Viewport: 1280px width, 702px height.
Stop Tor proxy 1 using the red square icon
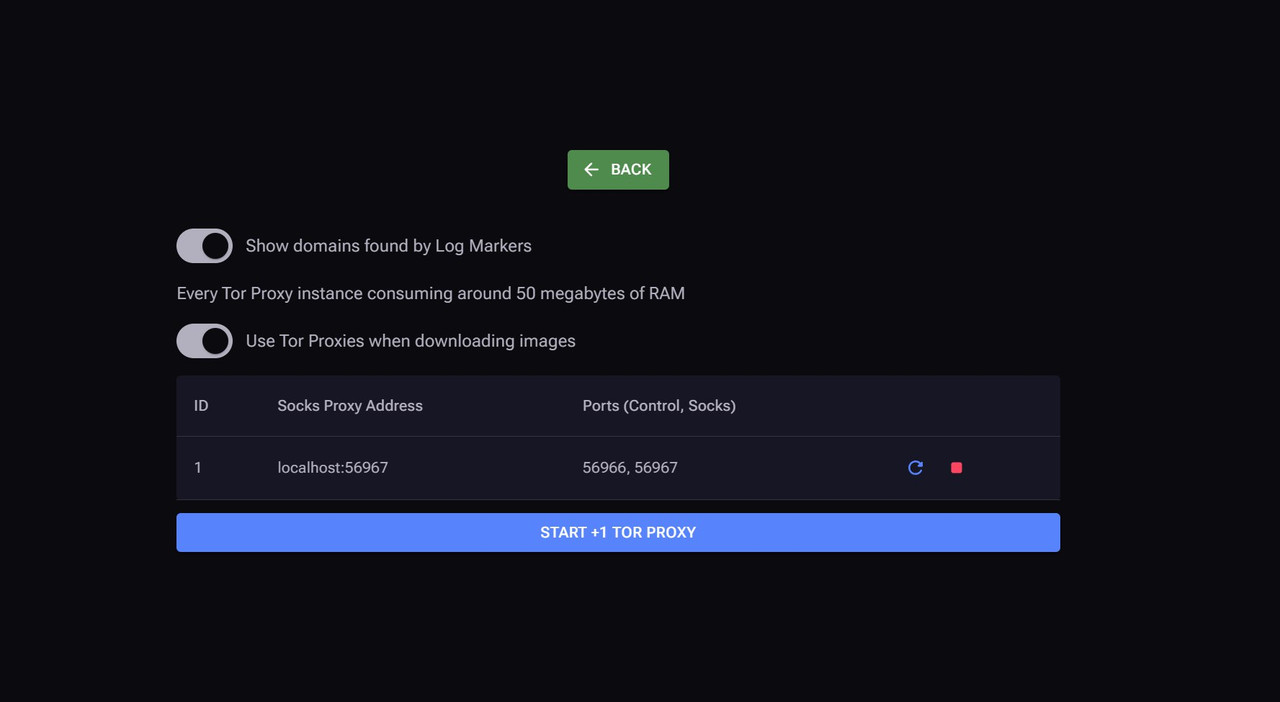[x=956, y=468]
